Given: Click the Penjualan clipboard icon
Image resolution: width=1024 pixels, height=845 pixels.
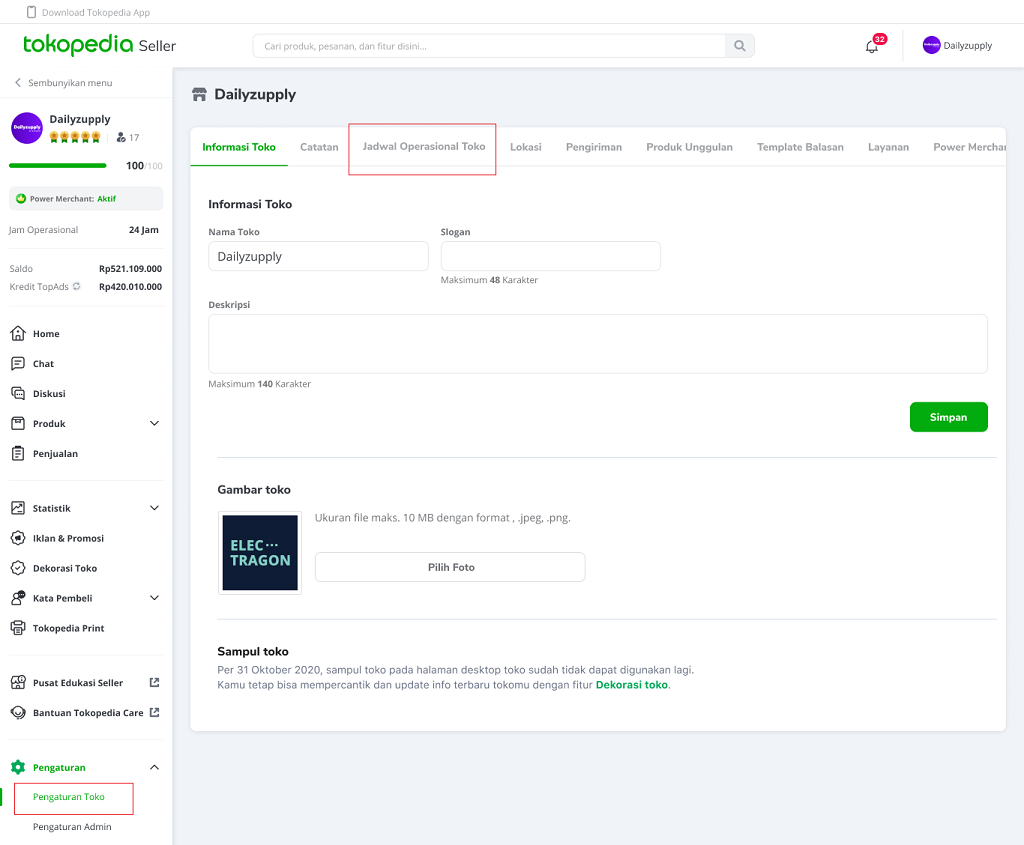Looking at the screenshot, I should click(x=18, y=453).
